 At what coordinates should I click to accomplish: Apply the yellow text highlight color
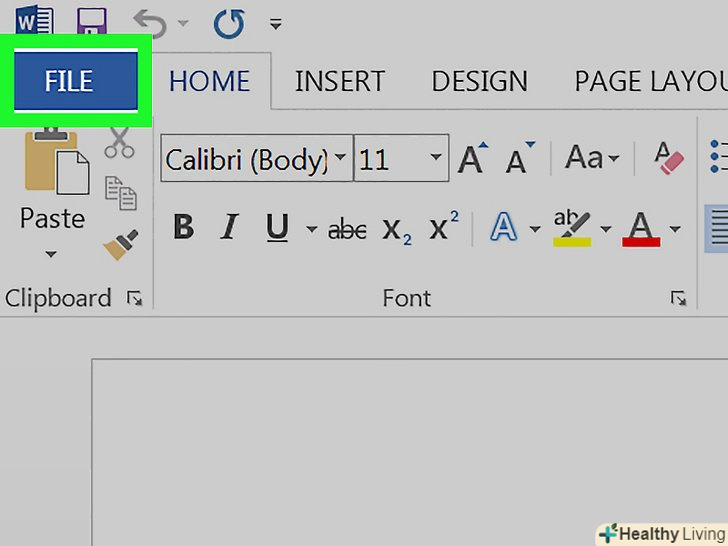pyautogui.click(x=572, y=228)
